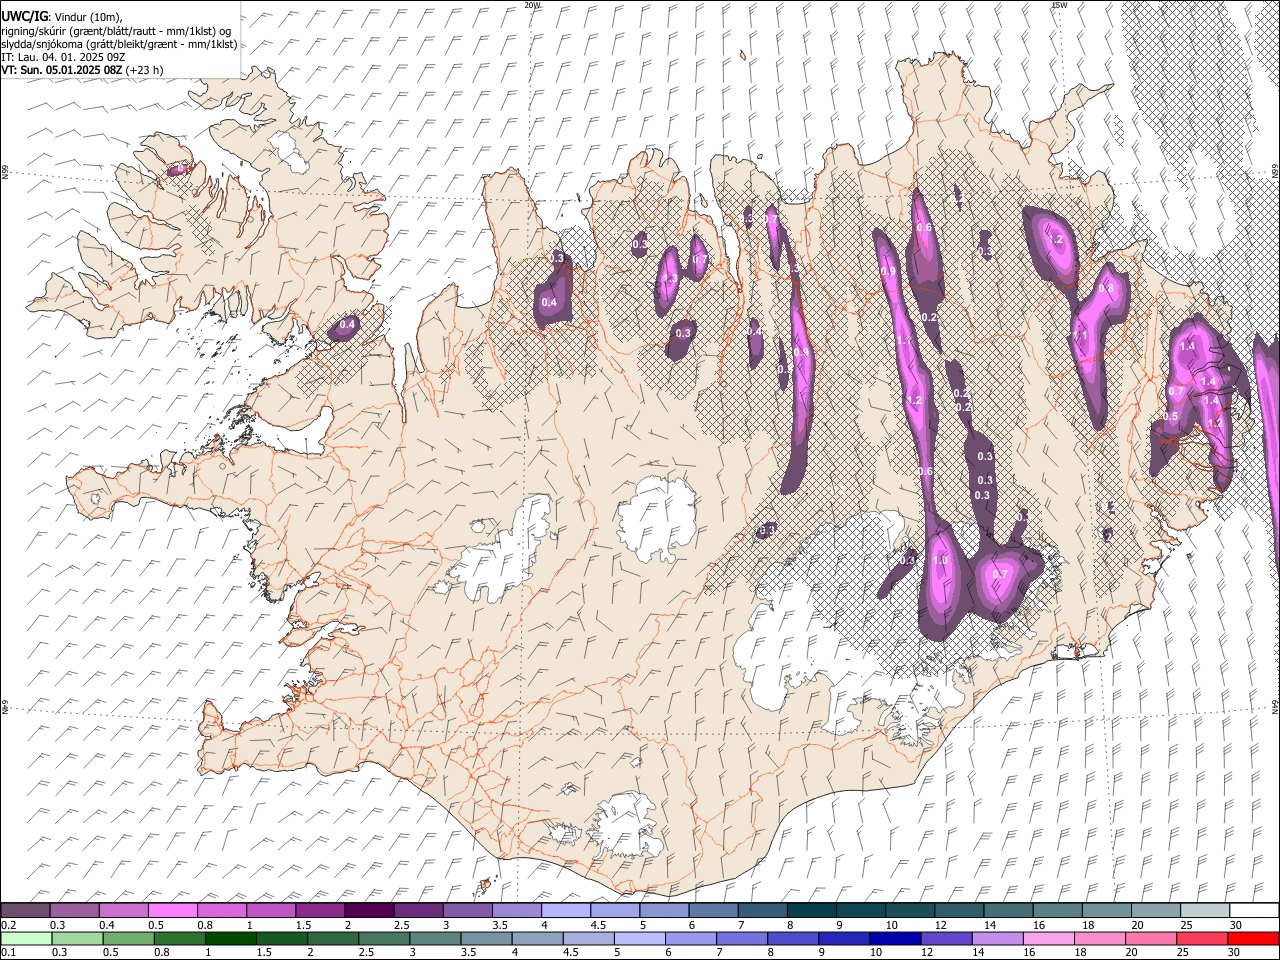Viewport: 1280px width, 960px height.
Task: Click the '0.1' label in the lower legend row
Action: pyautogui.click(x=7, y=953)
